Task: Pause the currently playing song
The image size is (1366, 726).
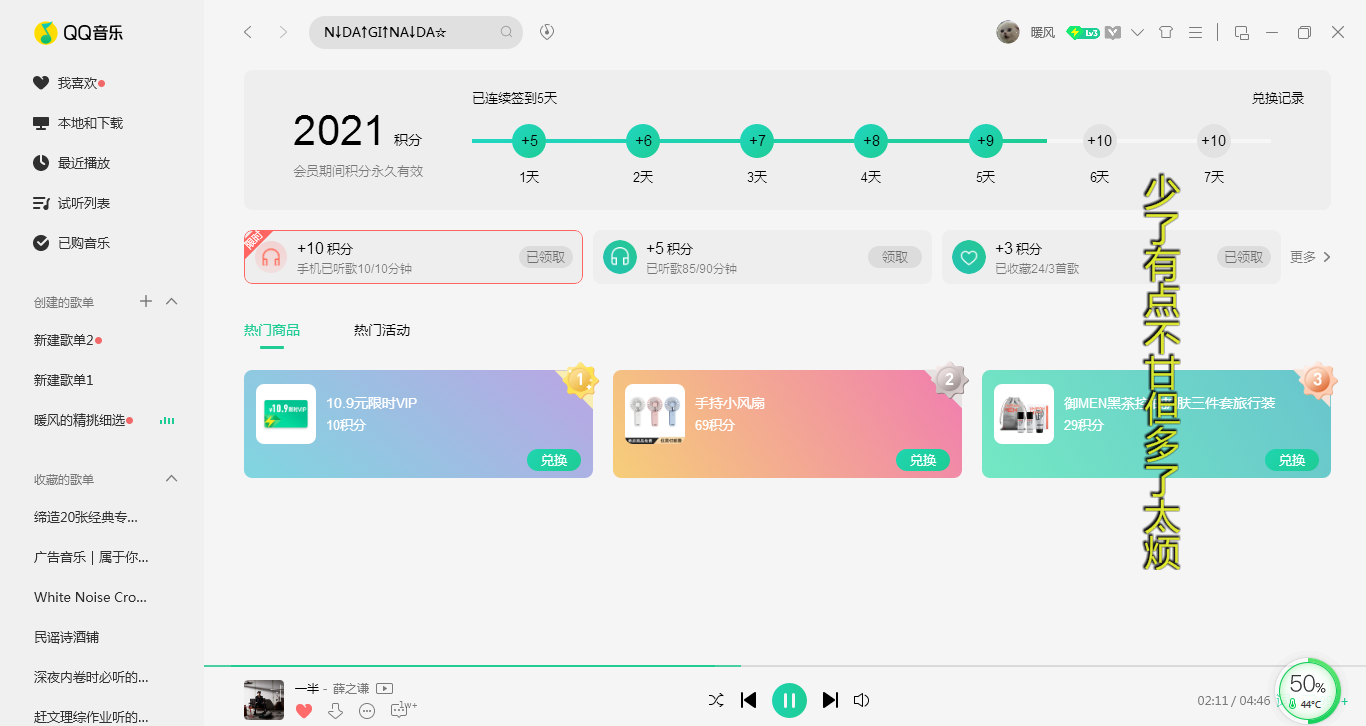Action: pos(789,700)
